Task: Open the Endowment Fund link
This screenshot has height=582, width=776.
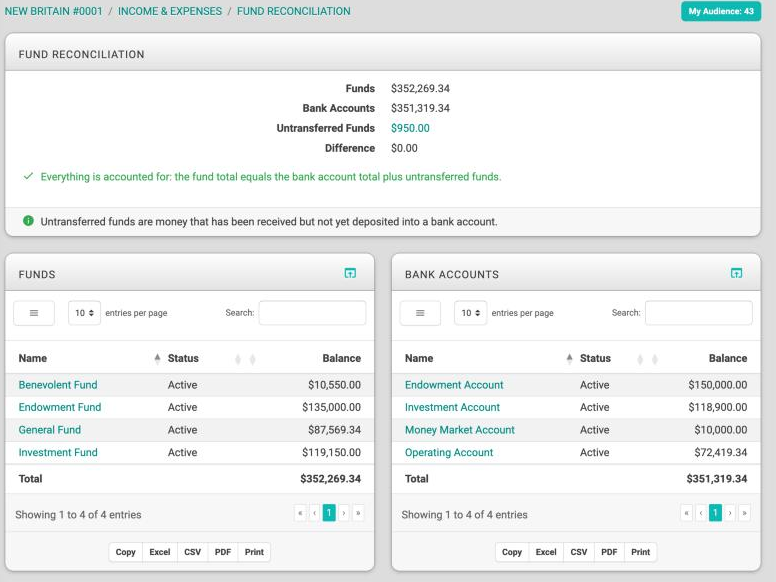Action: click(x=60, y=407)
